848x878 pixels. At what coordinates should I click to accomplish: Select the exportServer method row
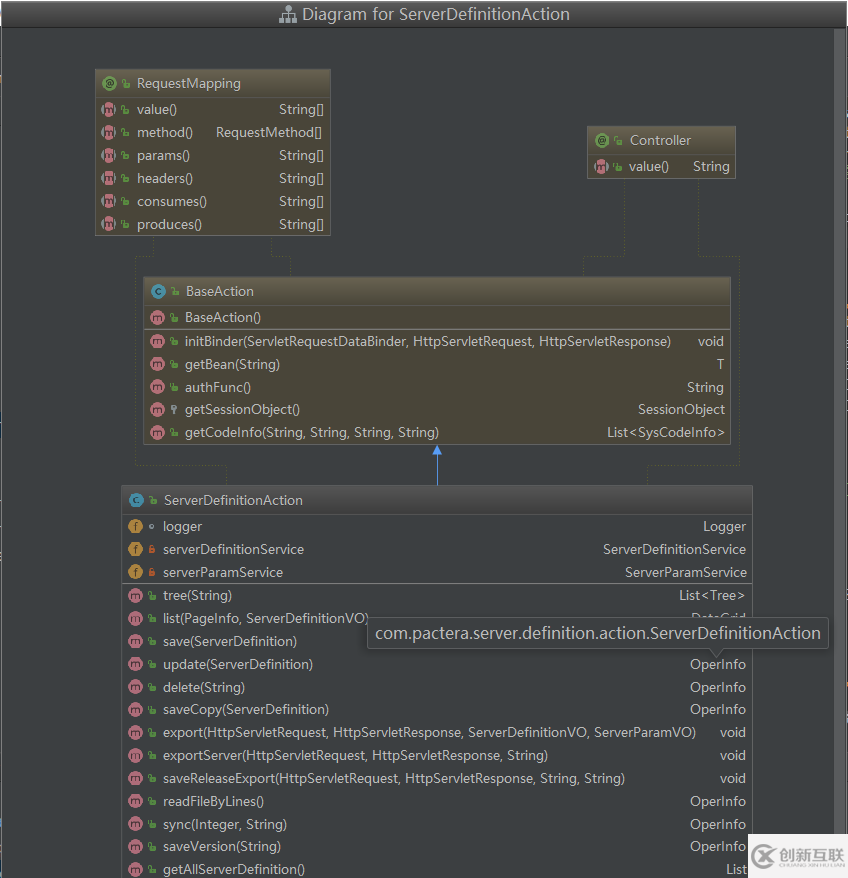tap(355, 756)
